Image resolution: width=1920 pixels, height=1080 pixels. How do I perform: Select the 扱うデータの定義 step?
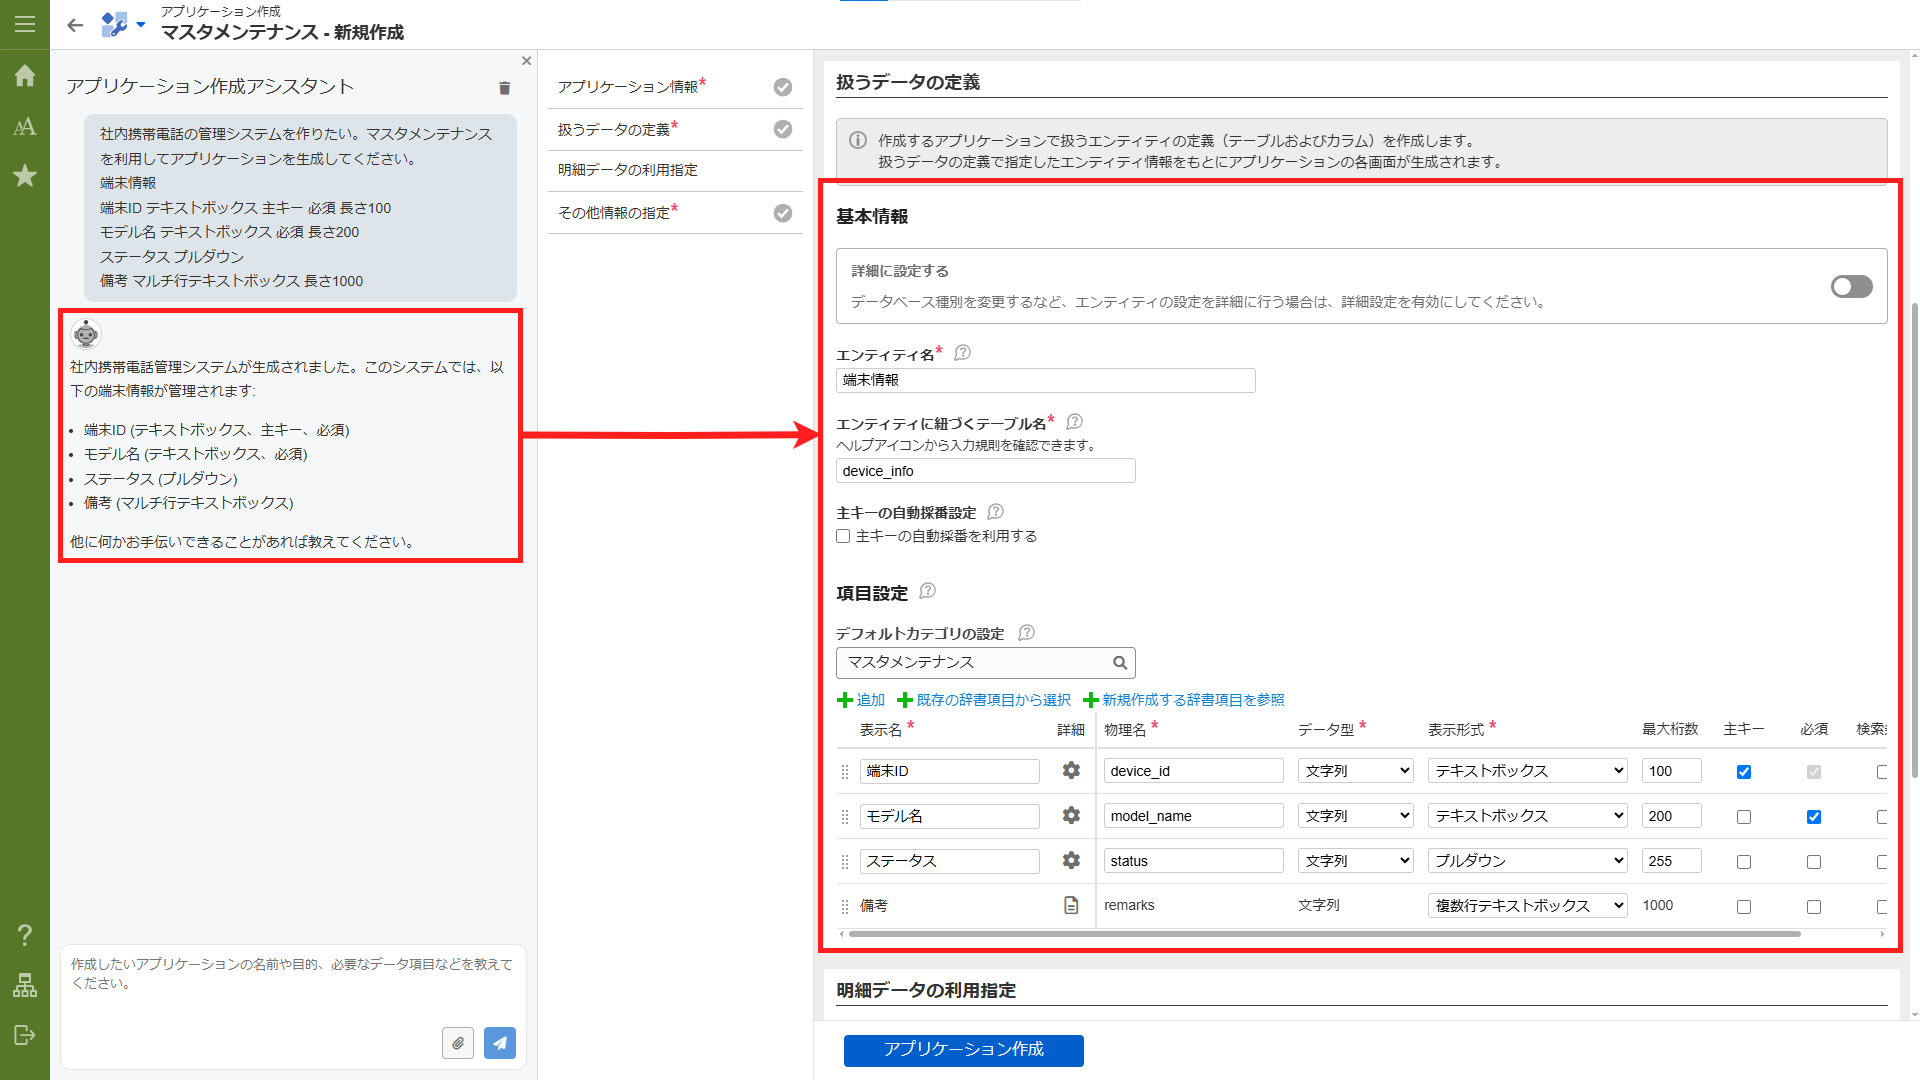[x=616, y=129]
